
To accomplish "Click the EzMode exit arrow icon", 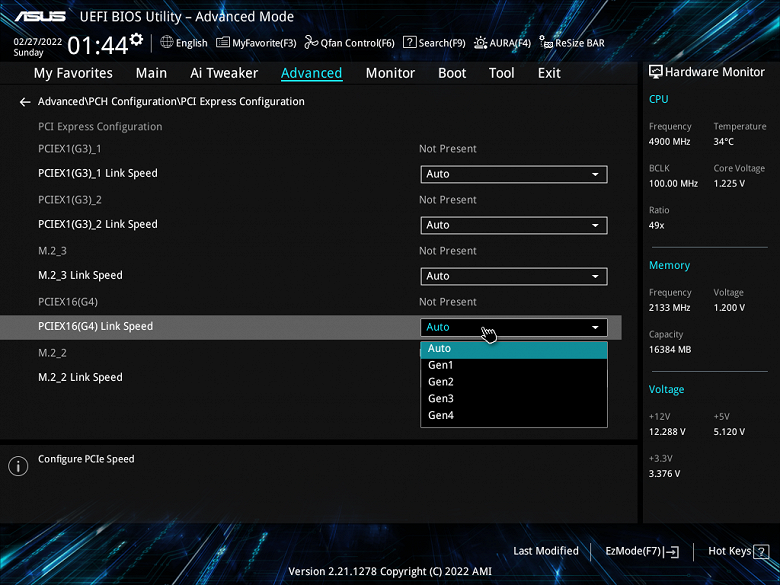I will click(x=671, y=551).
